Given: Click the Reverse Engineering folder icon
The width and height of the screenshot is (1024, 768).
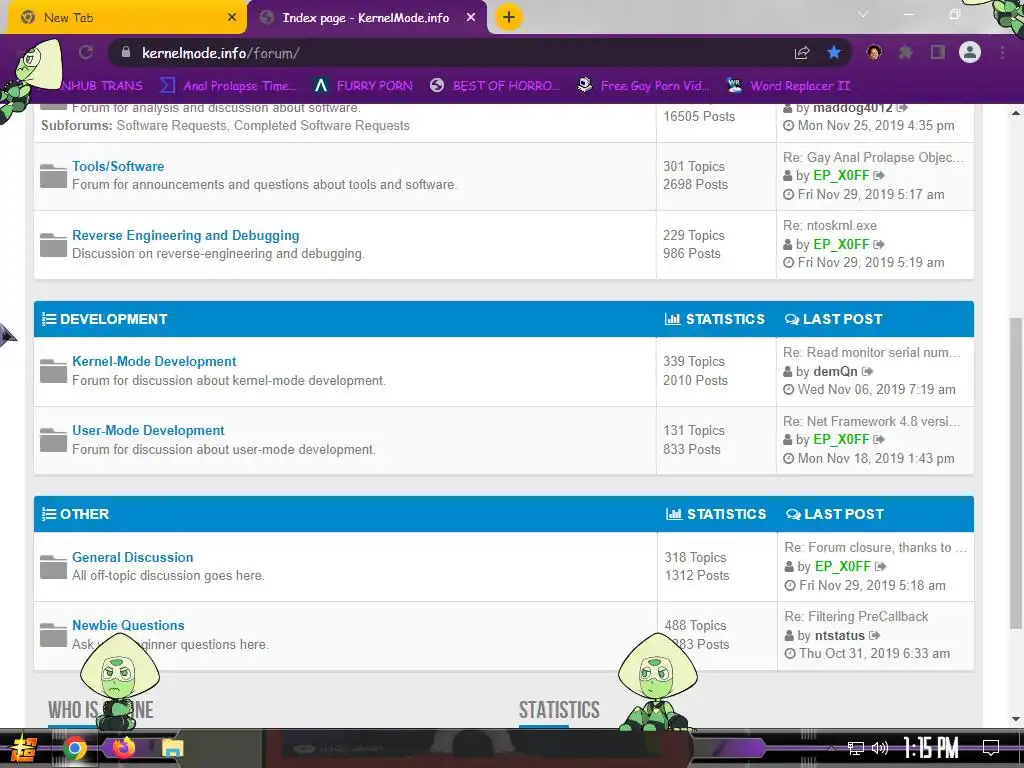Looking at the screenshot, I should (53, 244).
